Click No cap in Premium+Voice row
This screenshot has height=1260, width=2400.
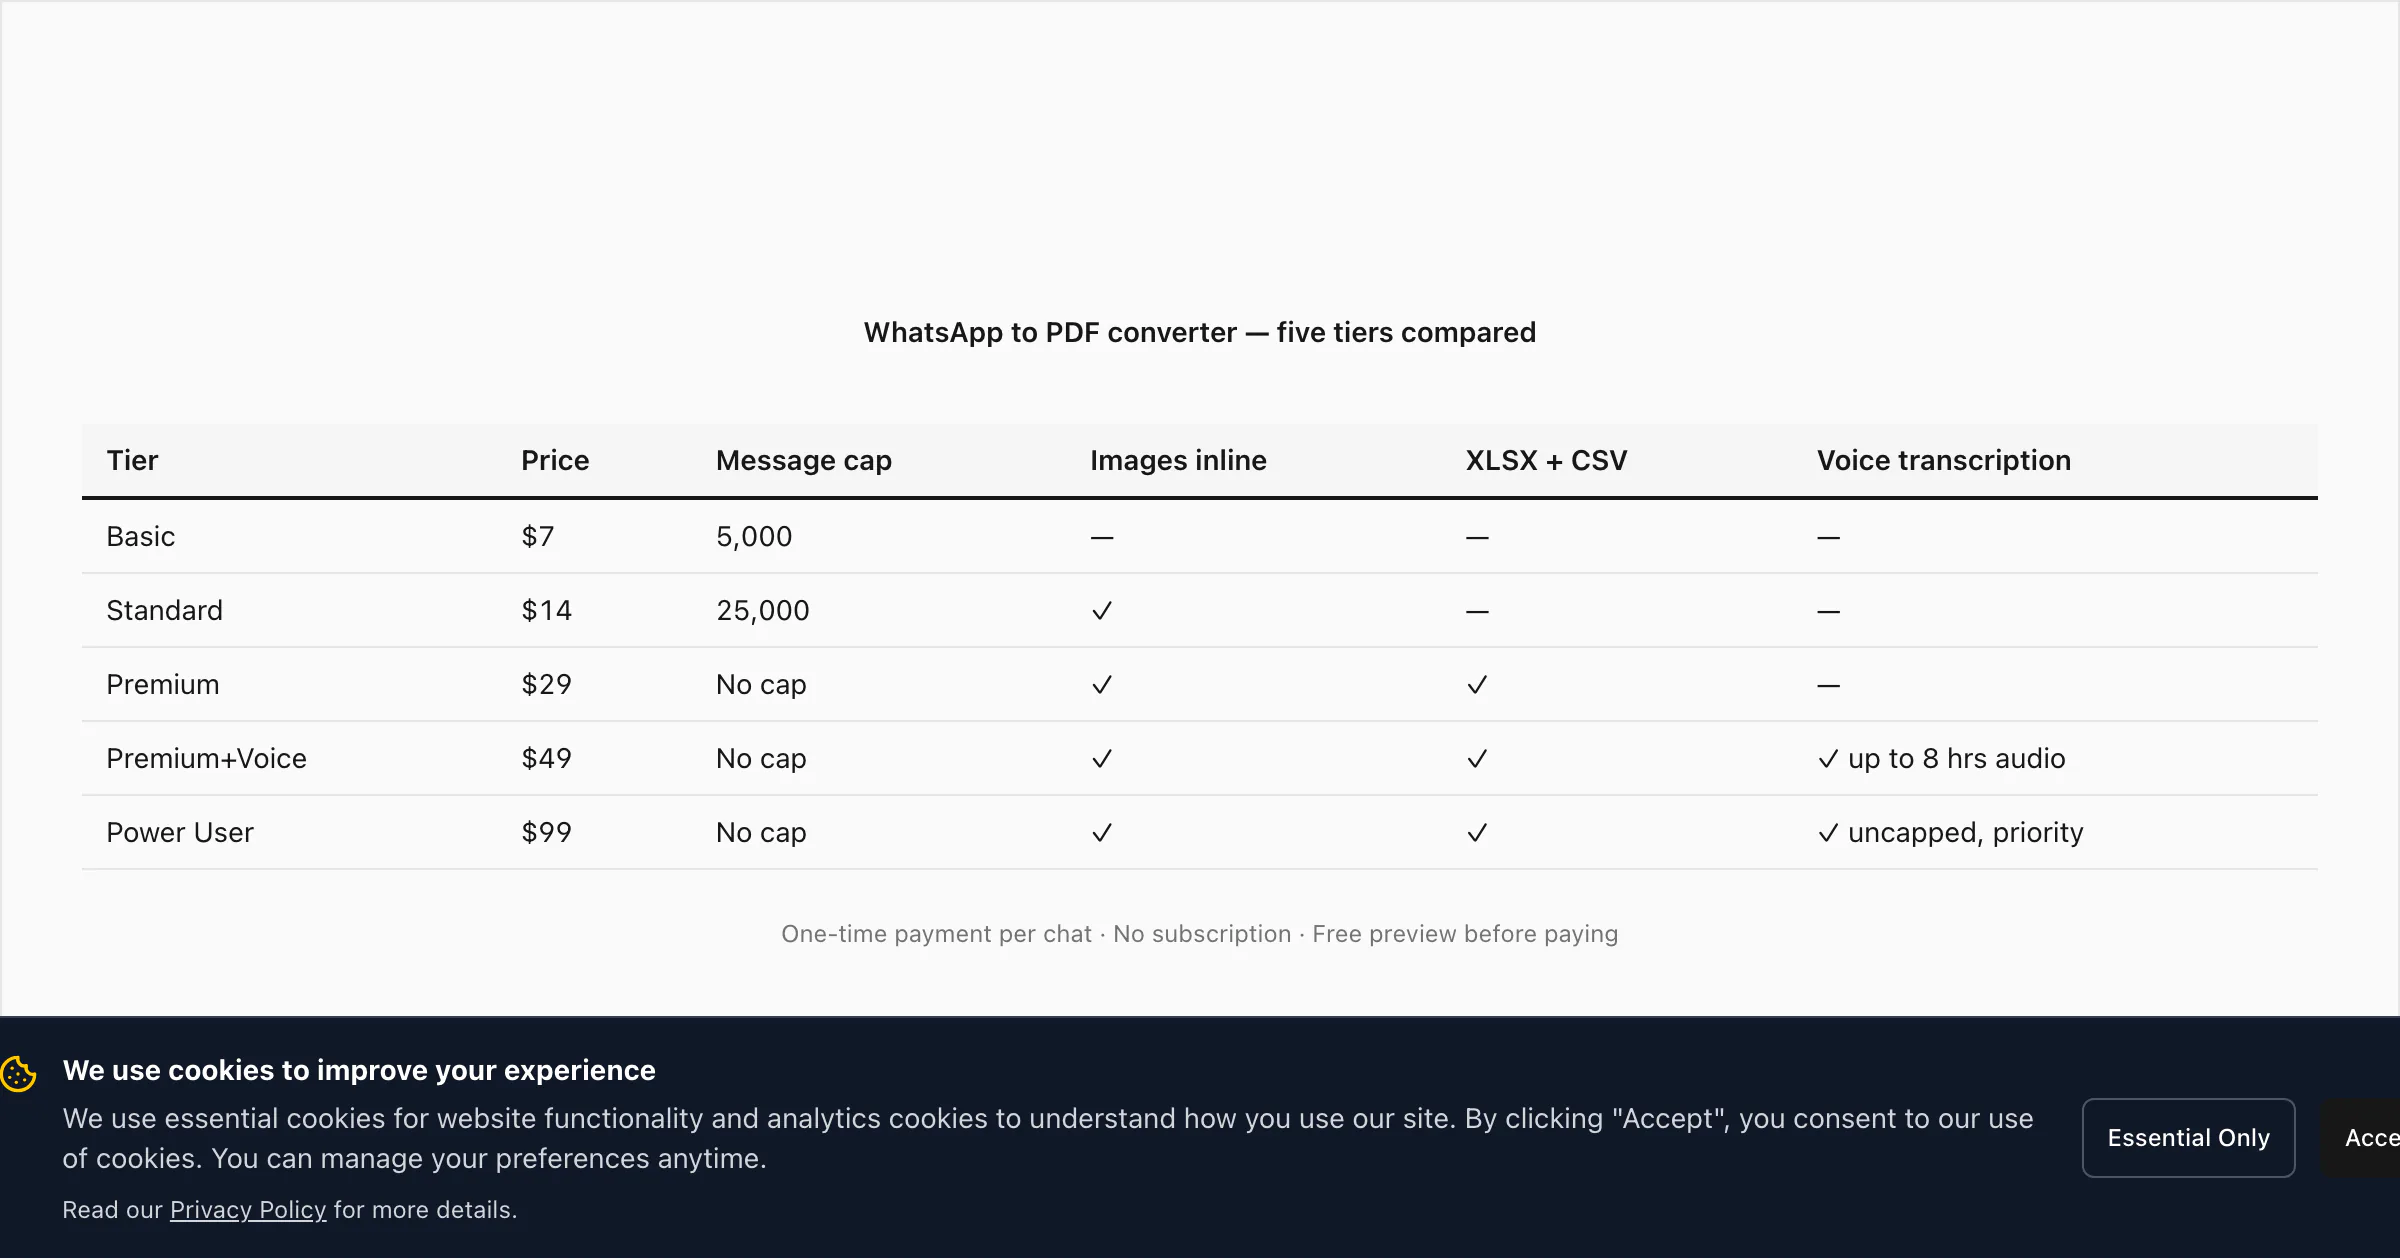pyautogui.click(x=761, y=759)
